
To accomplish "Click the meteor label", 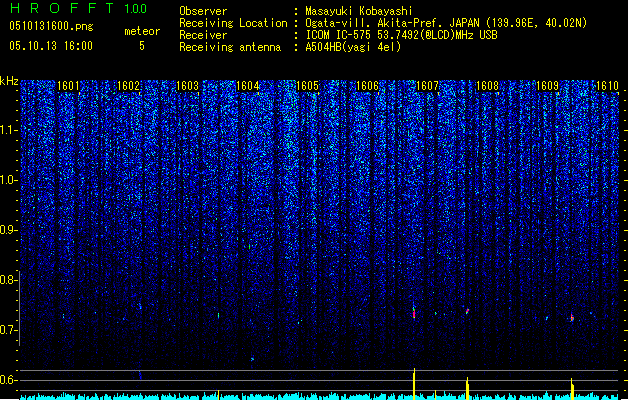I will tap(142, 31).
